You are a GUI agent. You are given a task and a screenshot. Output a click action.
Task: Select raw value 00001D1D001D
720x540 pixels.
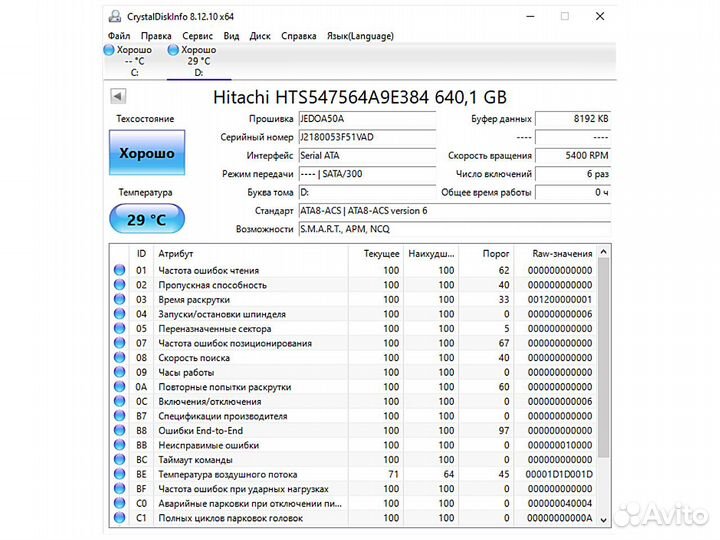click(559, 474)
